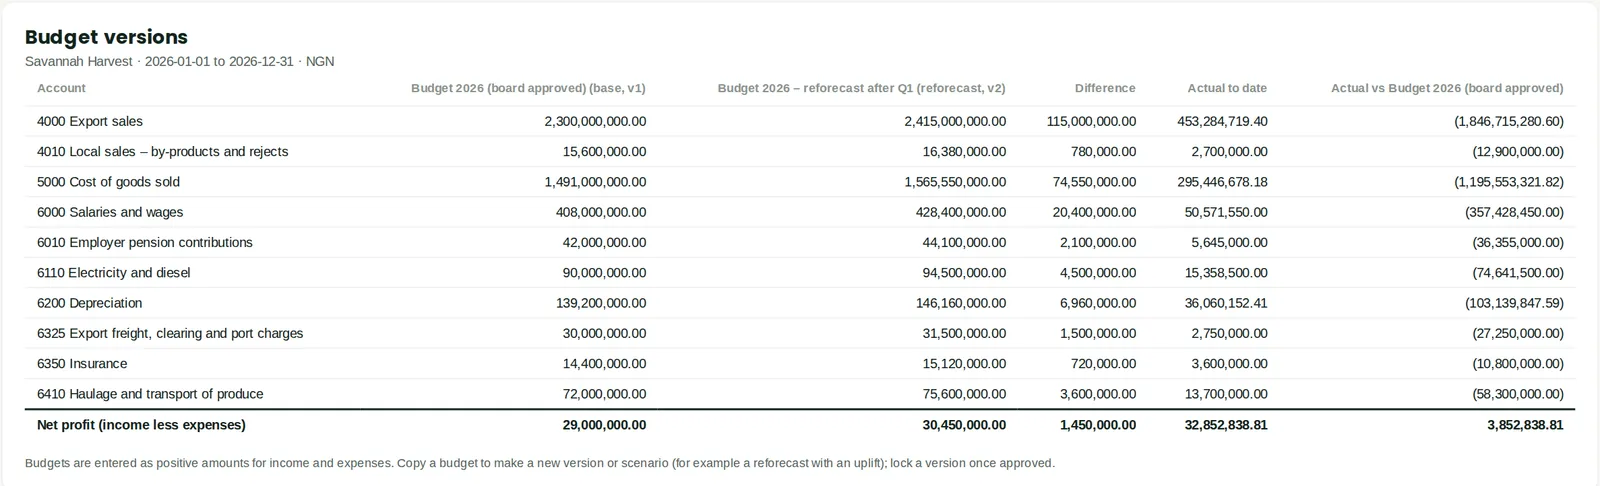
Task: Click the Net profit actual variance 3,852,838.81
Action: coord(1525,425)
